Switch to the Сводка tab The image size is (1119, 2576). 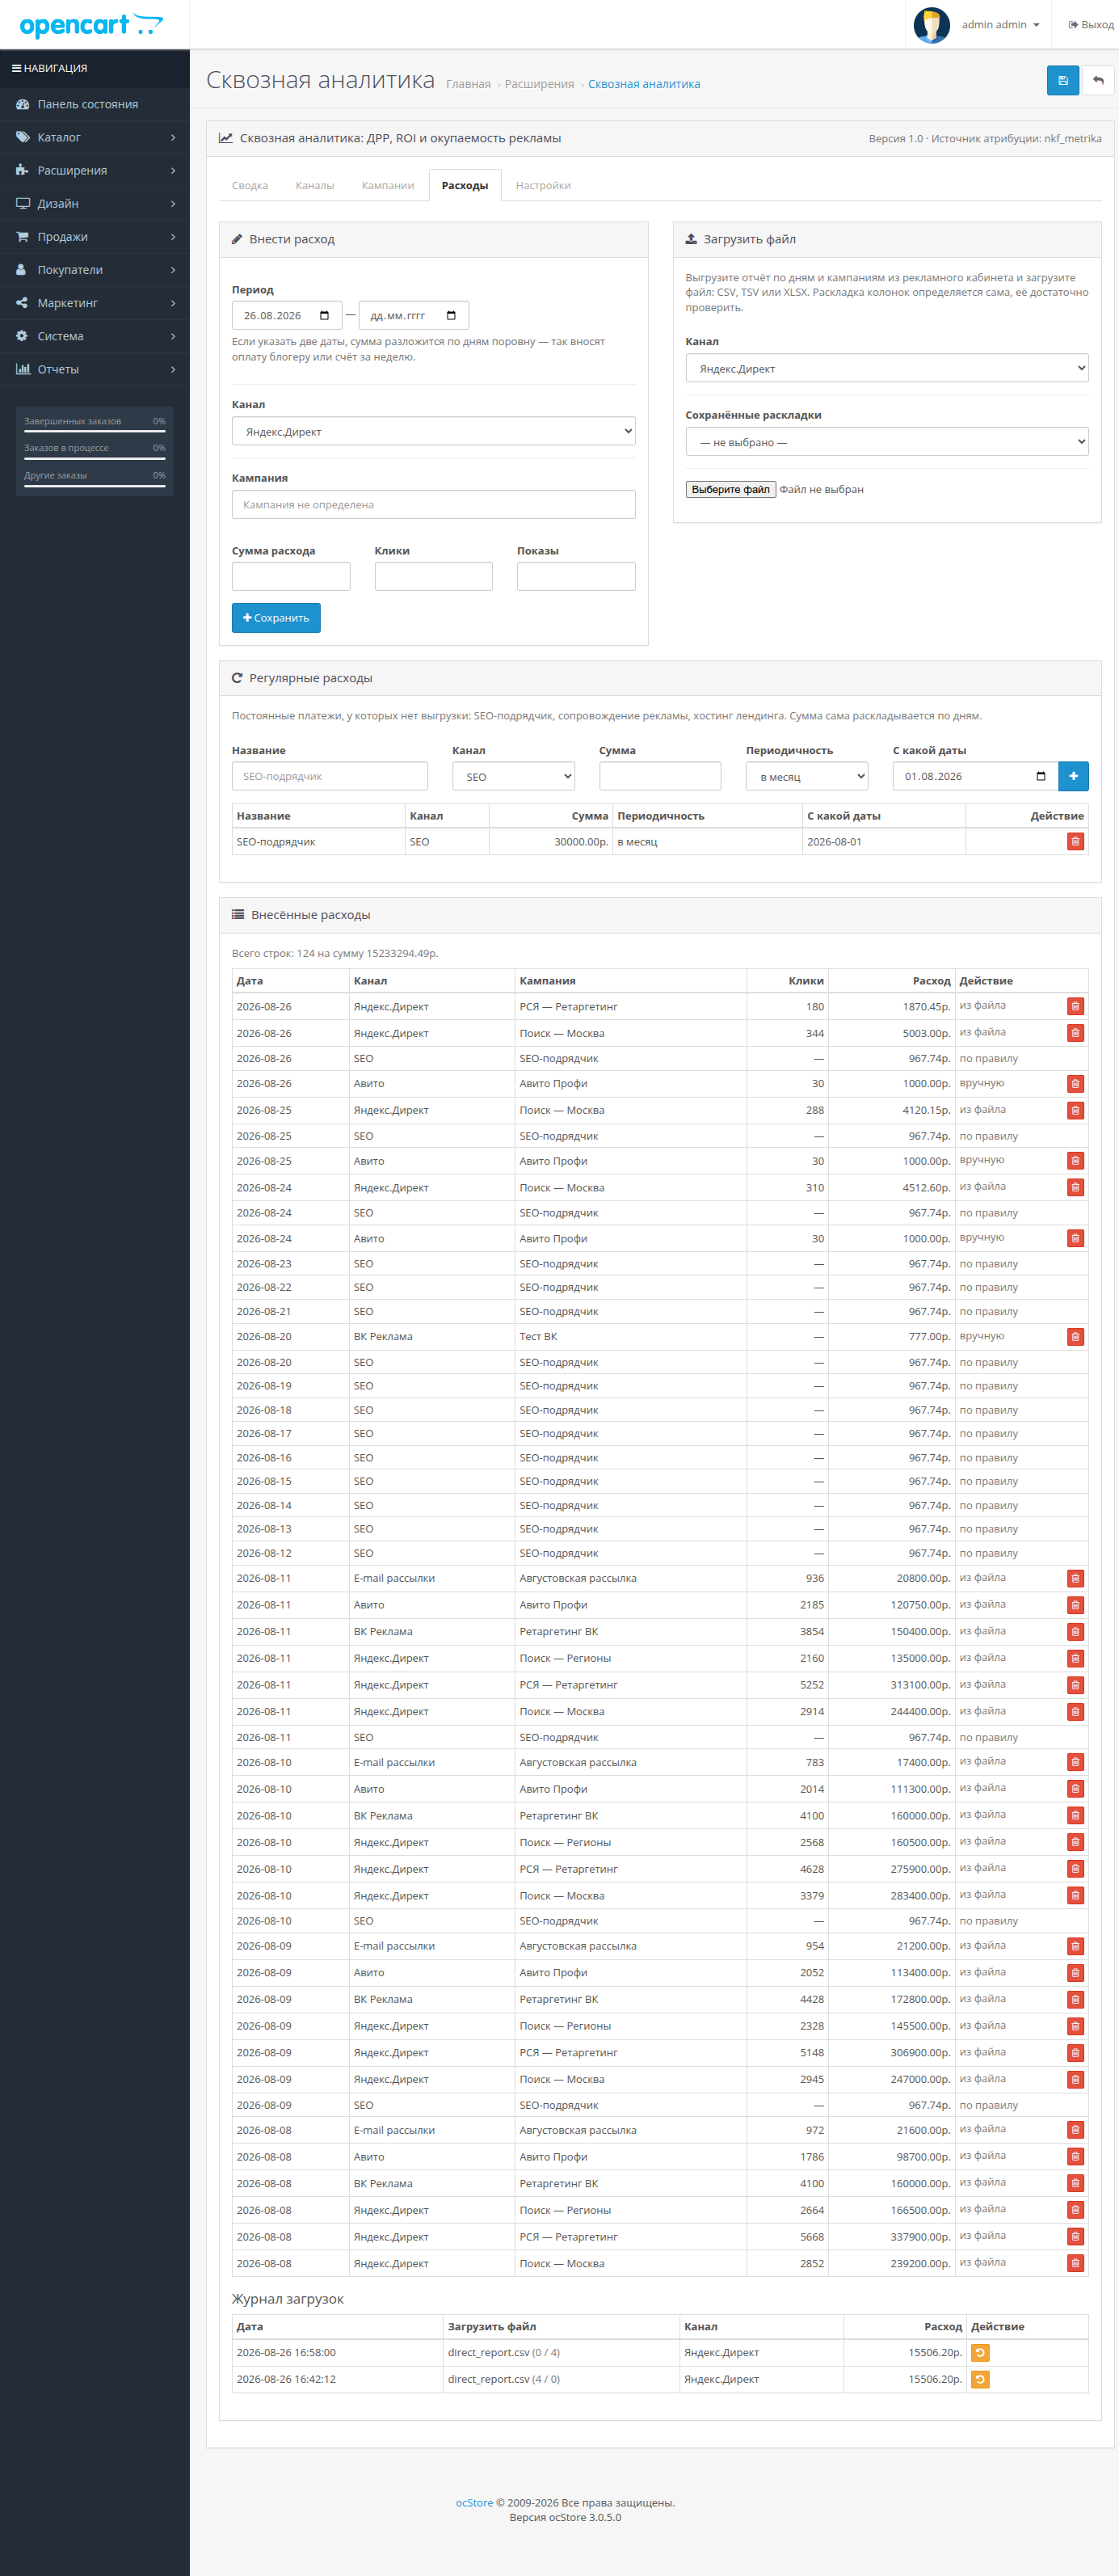[250, 186]
